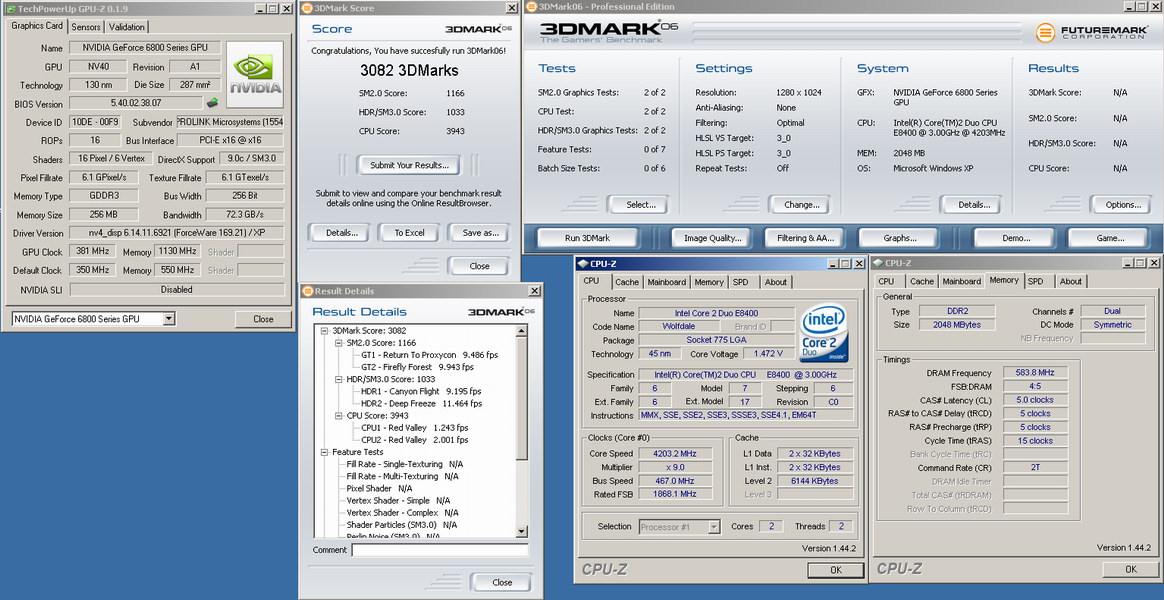
Task: Click the Game button in 3DMark06
Action: coord(1110,238)
